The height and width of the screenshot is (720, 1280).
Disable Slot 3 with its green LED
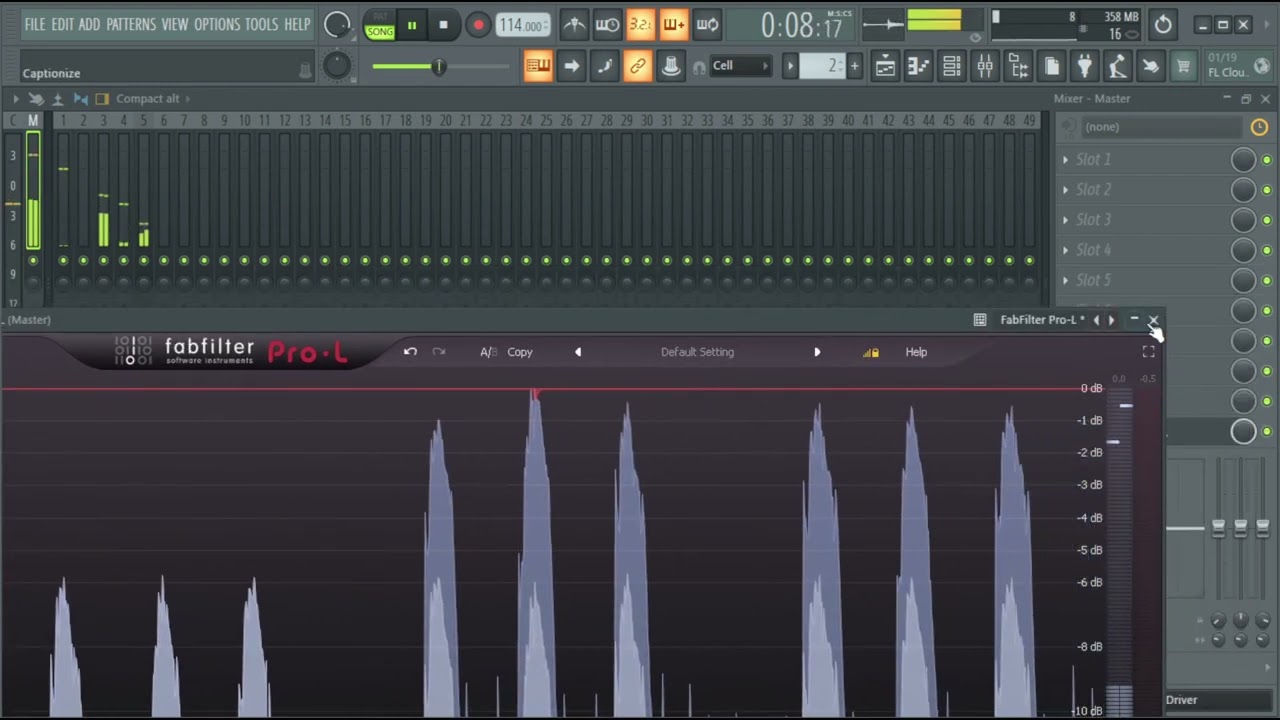point(1267,220)
